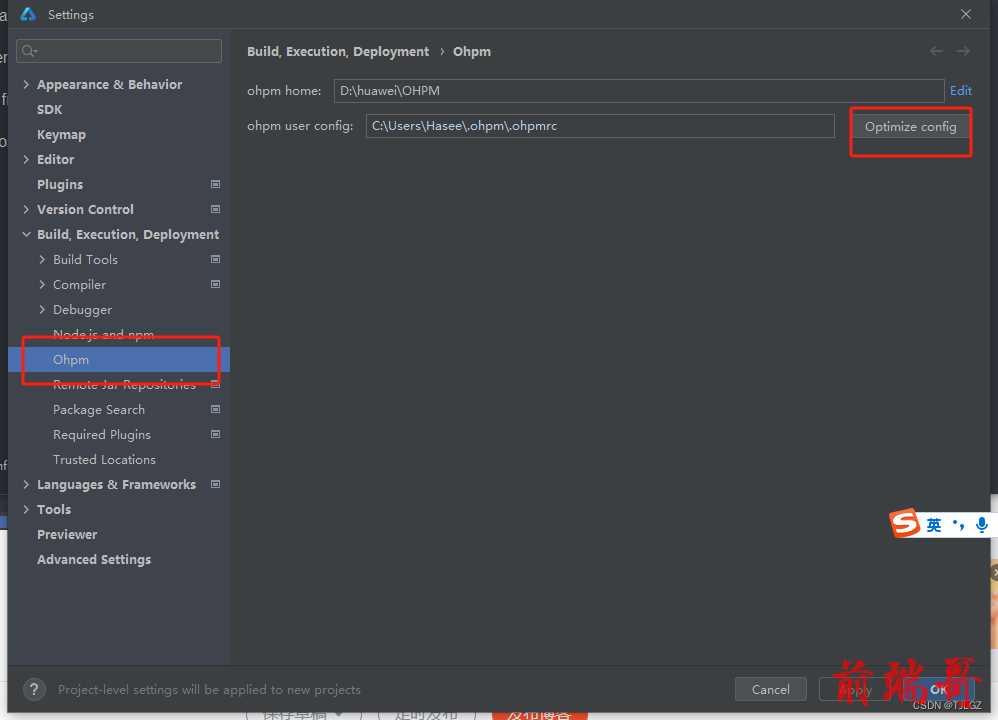
Task: Open Trusted Locations settings
Action: tap(104, 460)
